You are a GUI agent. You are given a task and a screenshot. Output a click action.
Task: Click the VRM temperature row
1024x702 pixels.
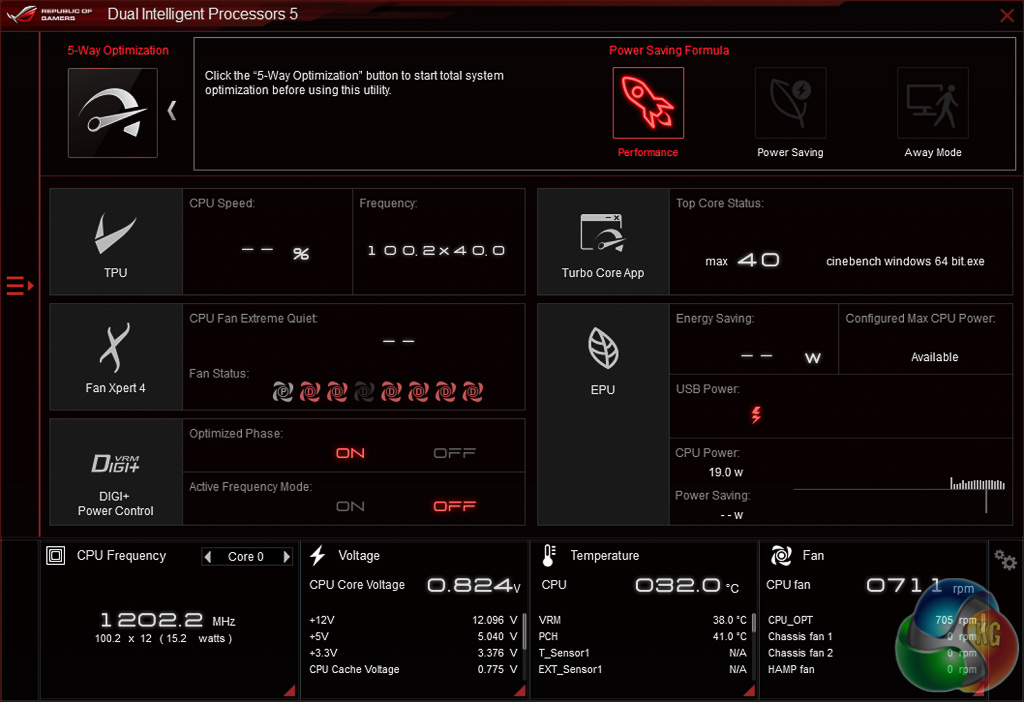[x=643, y=620]
